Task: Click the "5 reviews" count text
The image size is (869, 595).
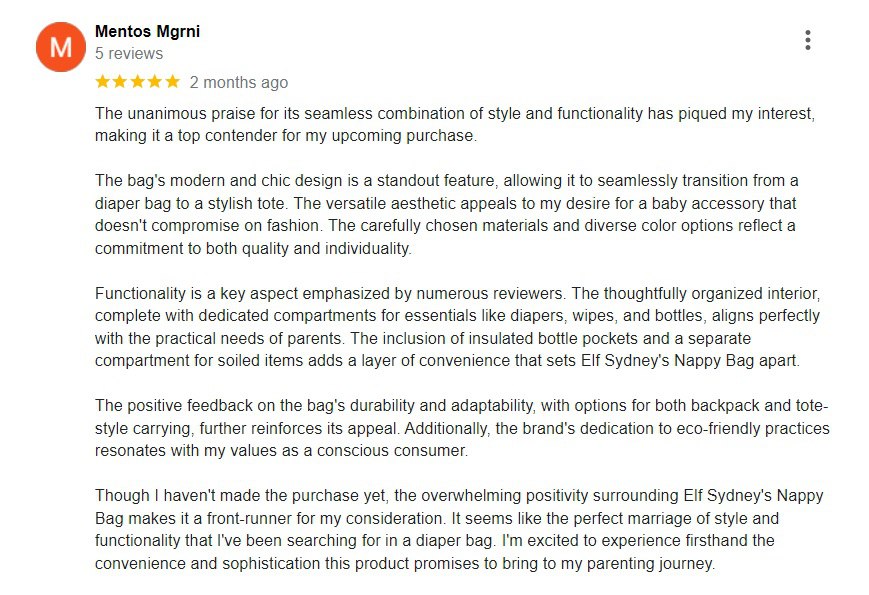Action: tap(129, 54)
